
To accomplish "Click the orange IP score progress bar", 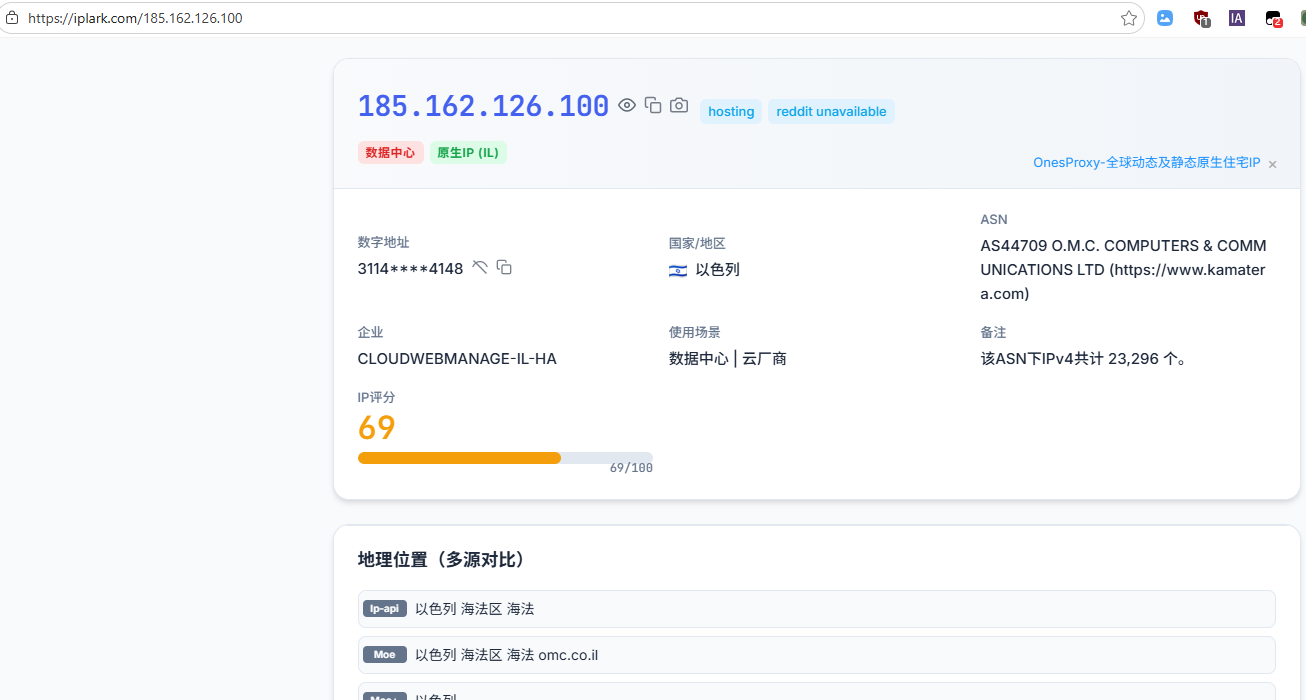I will 460,458.
